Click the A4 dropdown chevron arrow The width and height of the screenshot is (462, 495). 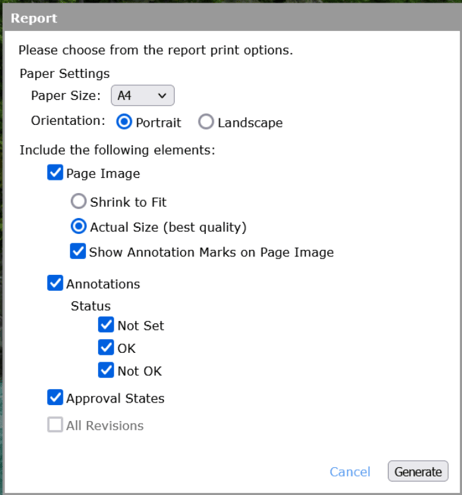coord(162,96)
